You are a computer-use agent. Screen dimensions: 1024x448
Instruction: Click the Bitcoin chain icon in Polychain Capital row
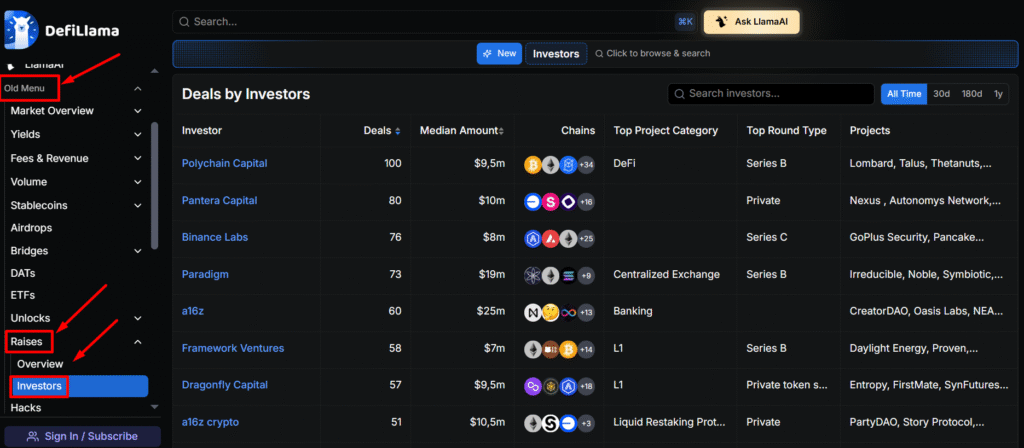pos(534,164)
